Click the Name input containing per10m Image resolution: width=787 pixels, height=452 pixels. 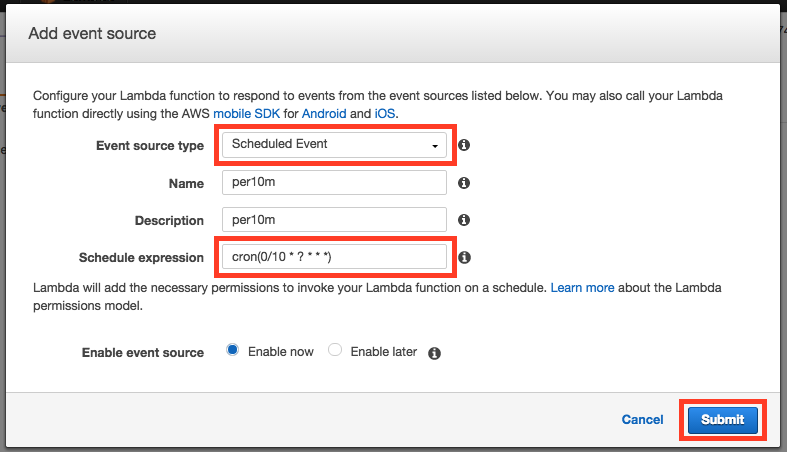[x=334, y=183]
